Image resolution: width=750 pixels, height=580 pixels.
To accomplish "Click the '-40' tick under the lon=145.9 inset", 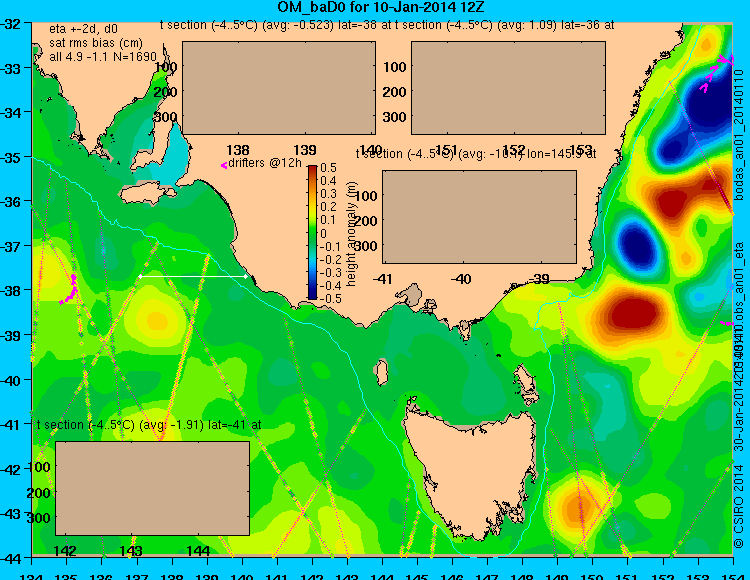I will click(x=461, y=279).
